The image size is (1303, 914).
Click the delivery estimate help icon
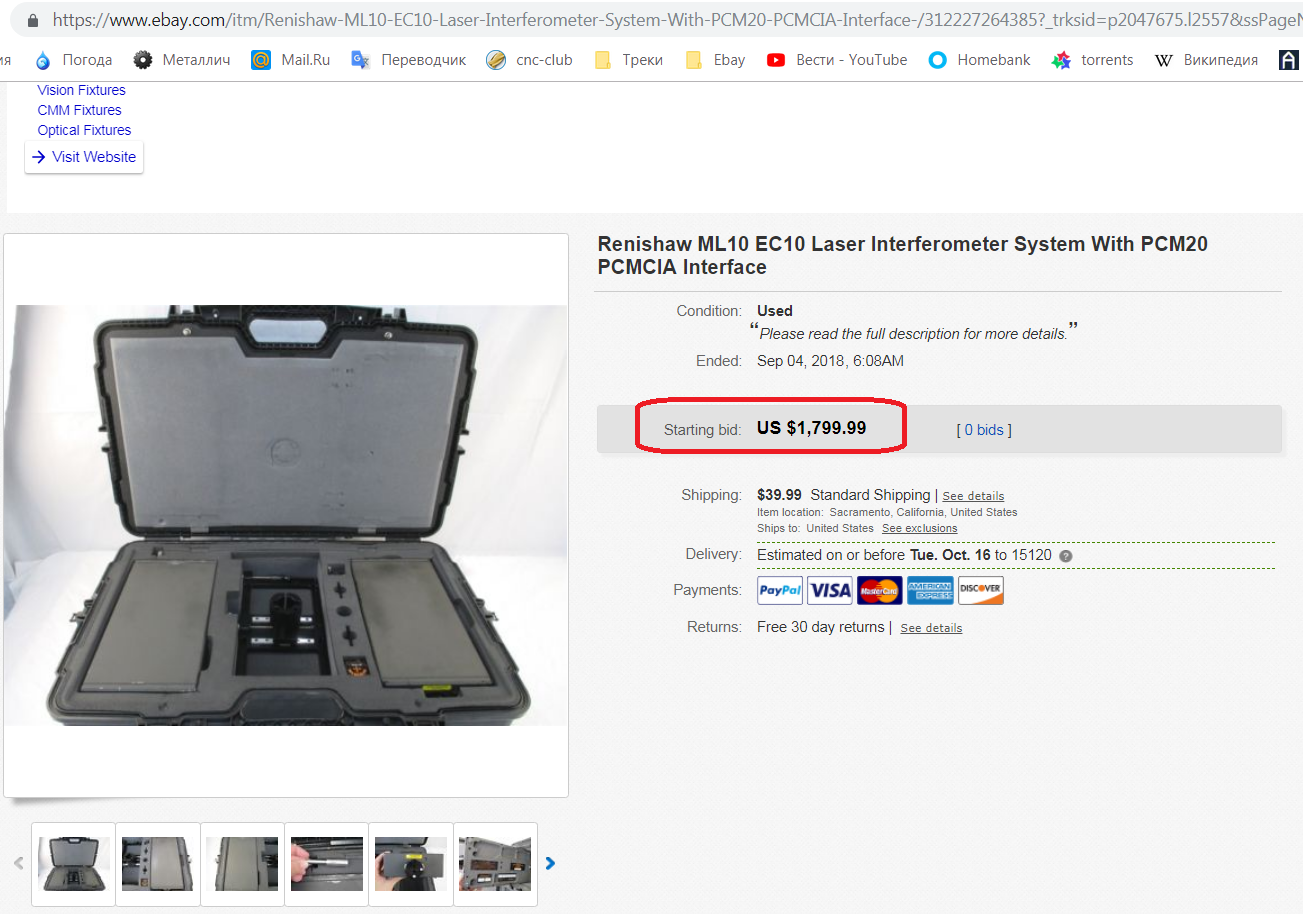coord(1066,556)
